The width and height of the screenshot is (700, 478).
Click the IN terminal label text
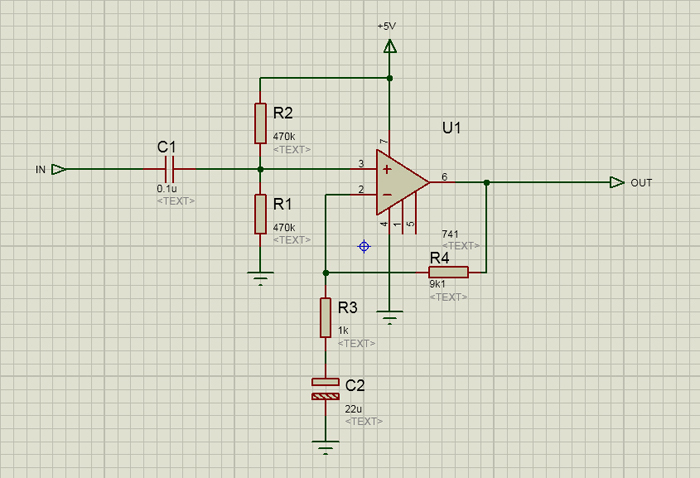40,170
